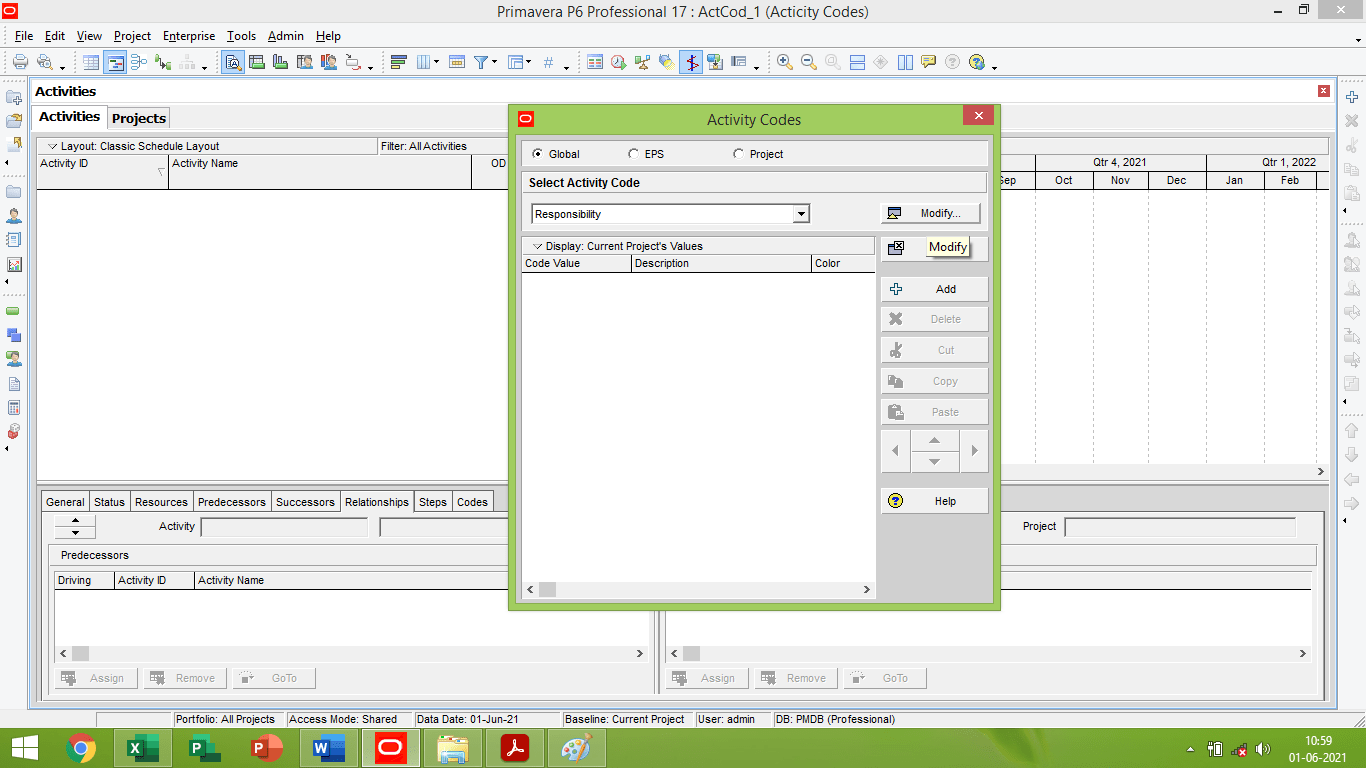Open Tracking chart icon in sidebar

pos(14,265)
